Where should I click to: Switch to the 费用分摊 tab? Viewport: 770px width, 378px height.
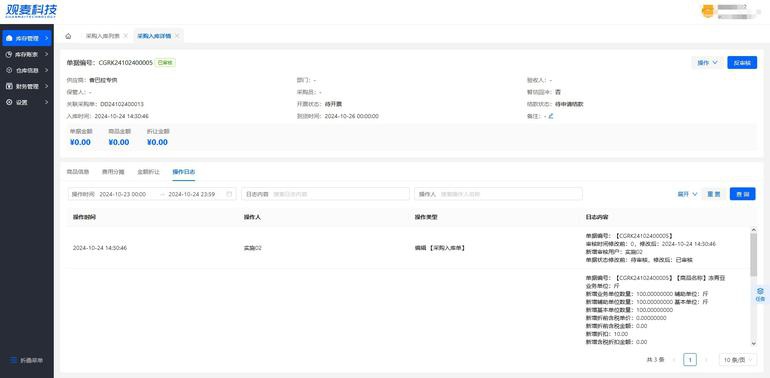click(x=113, y=172)
